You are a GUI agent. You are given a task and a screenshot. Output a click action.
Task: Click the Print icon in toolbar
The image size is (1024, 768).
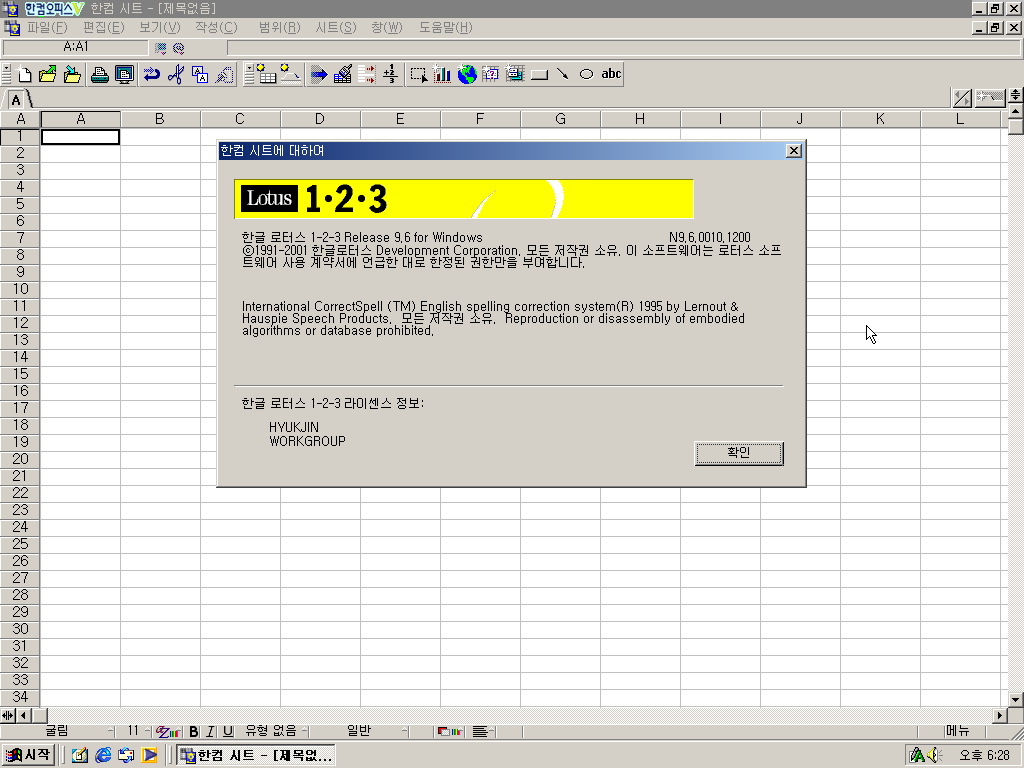click(99, 74)
